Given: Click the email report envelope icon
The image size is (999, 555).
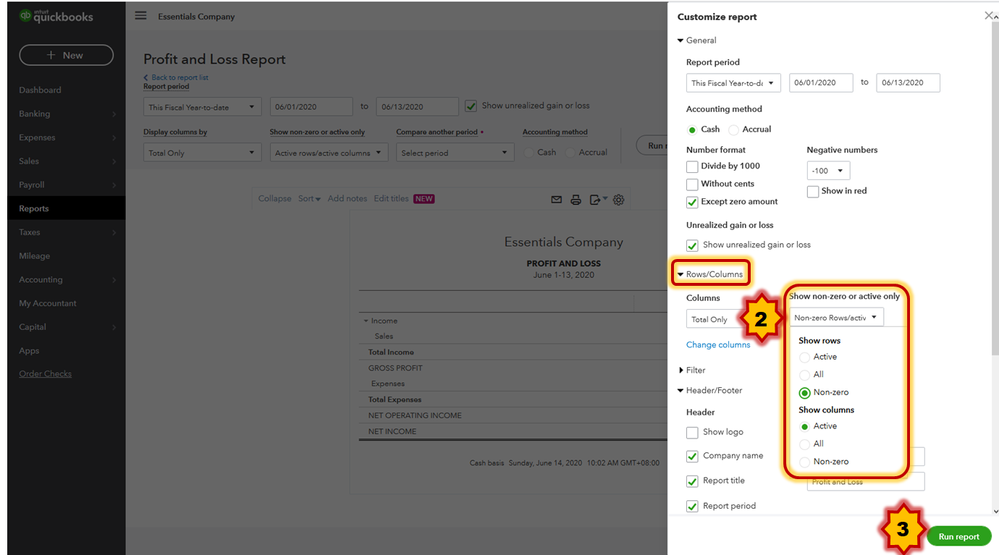Looking at the screenshot, I should tap(557, 199).
